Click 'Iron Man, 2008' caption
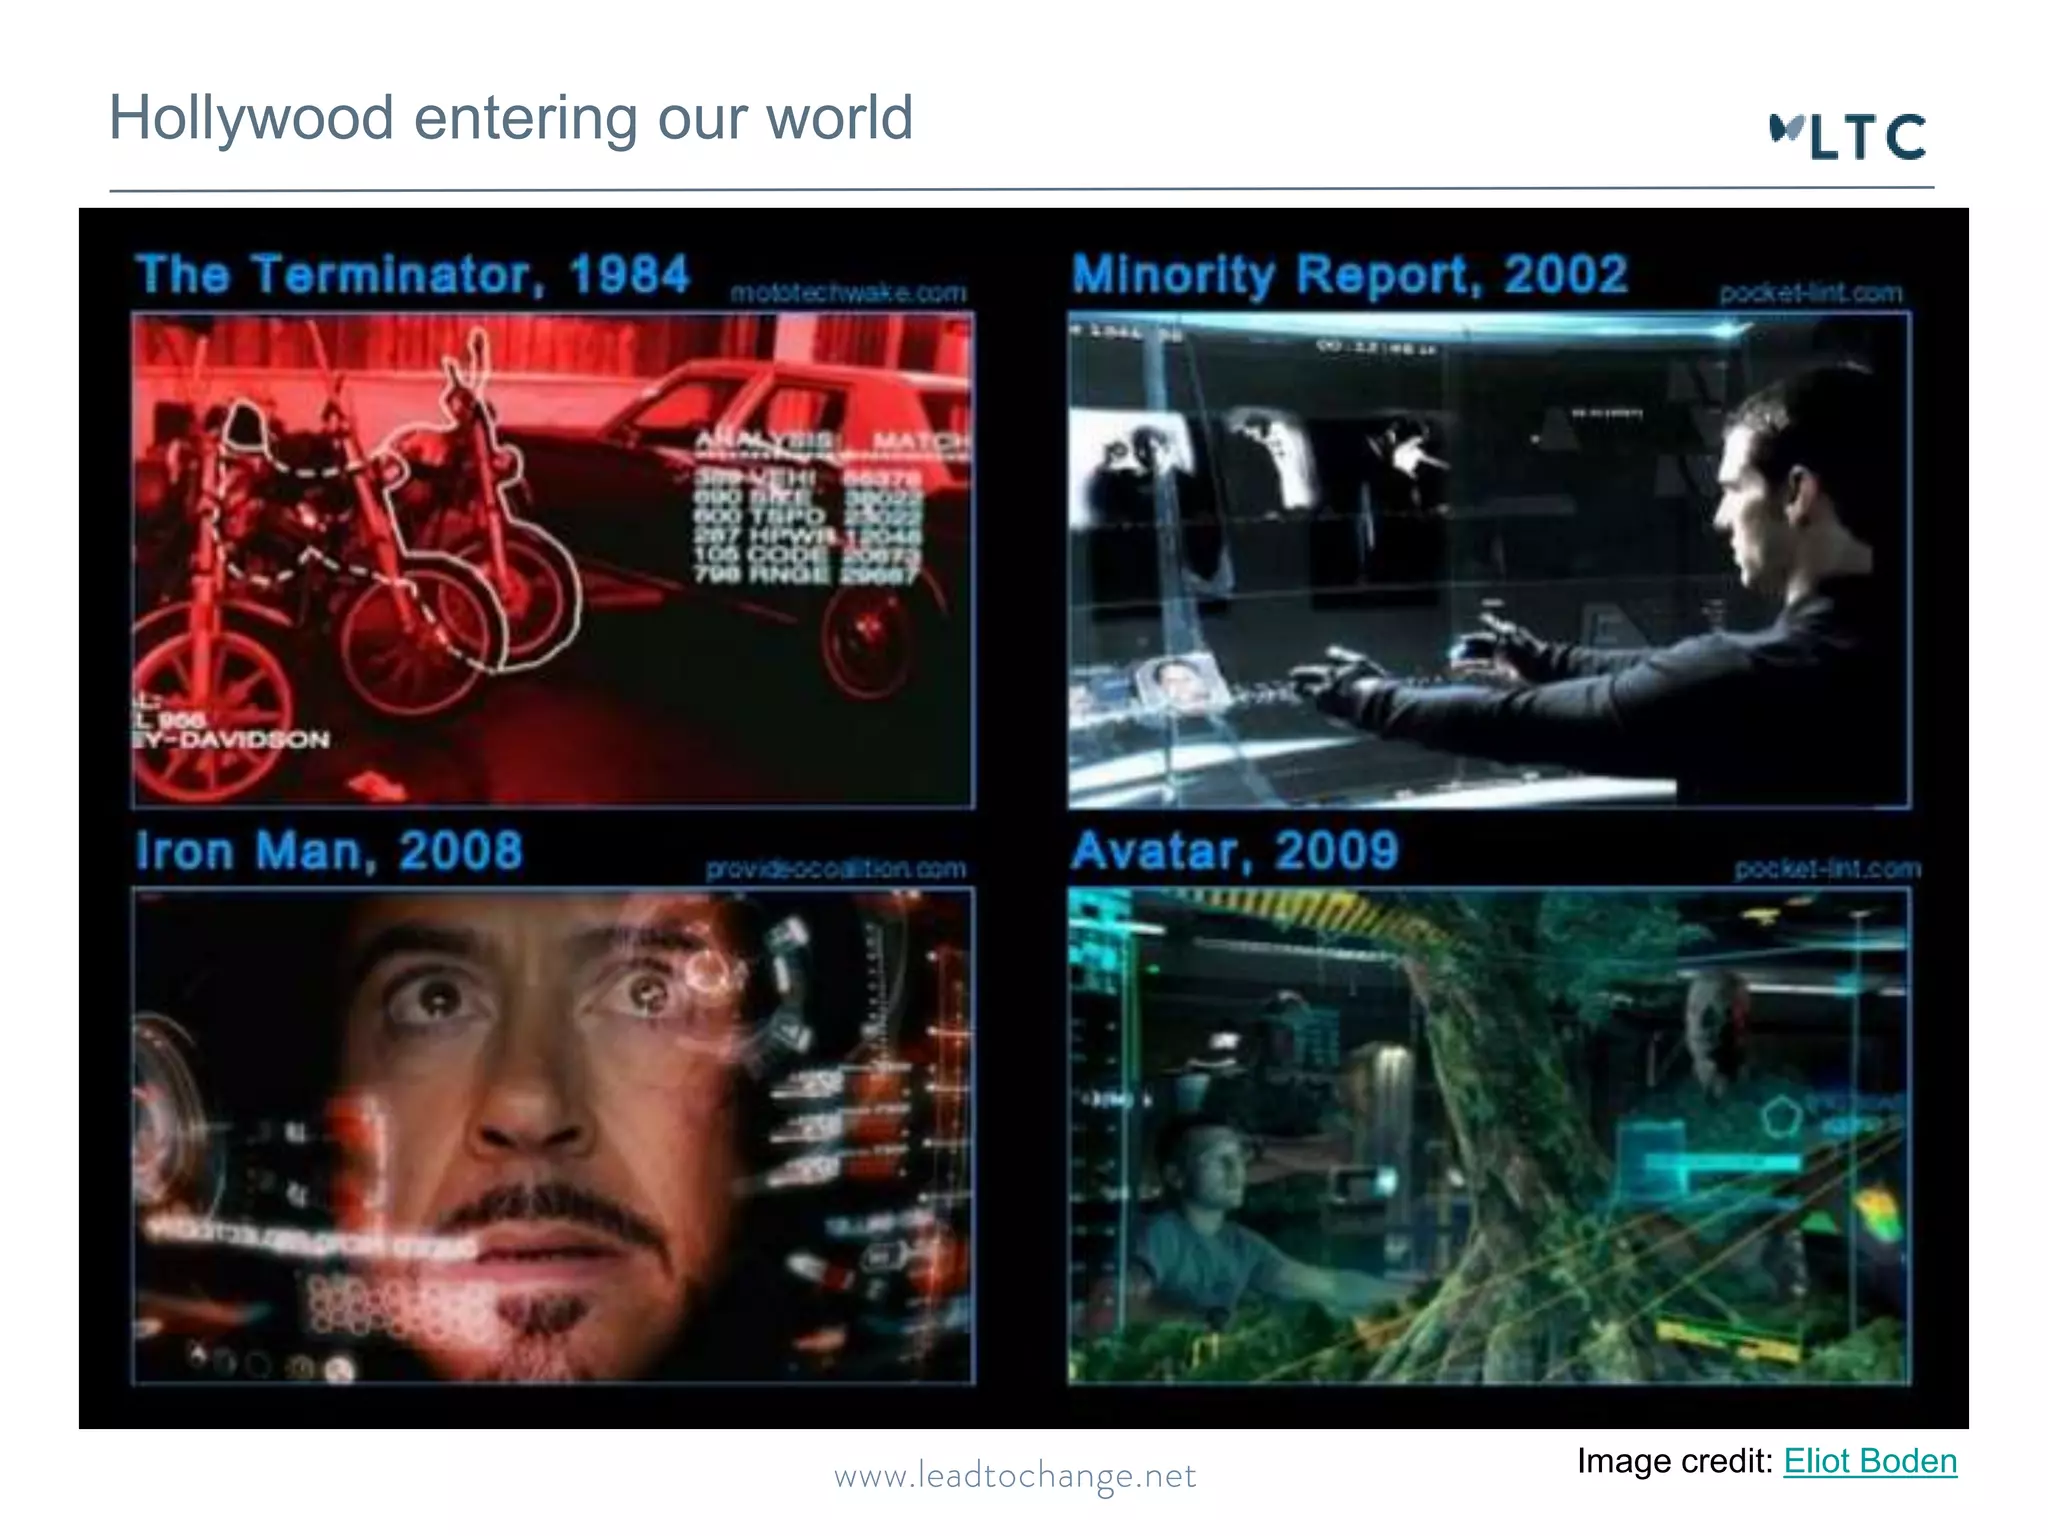 tap(329, 851)
